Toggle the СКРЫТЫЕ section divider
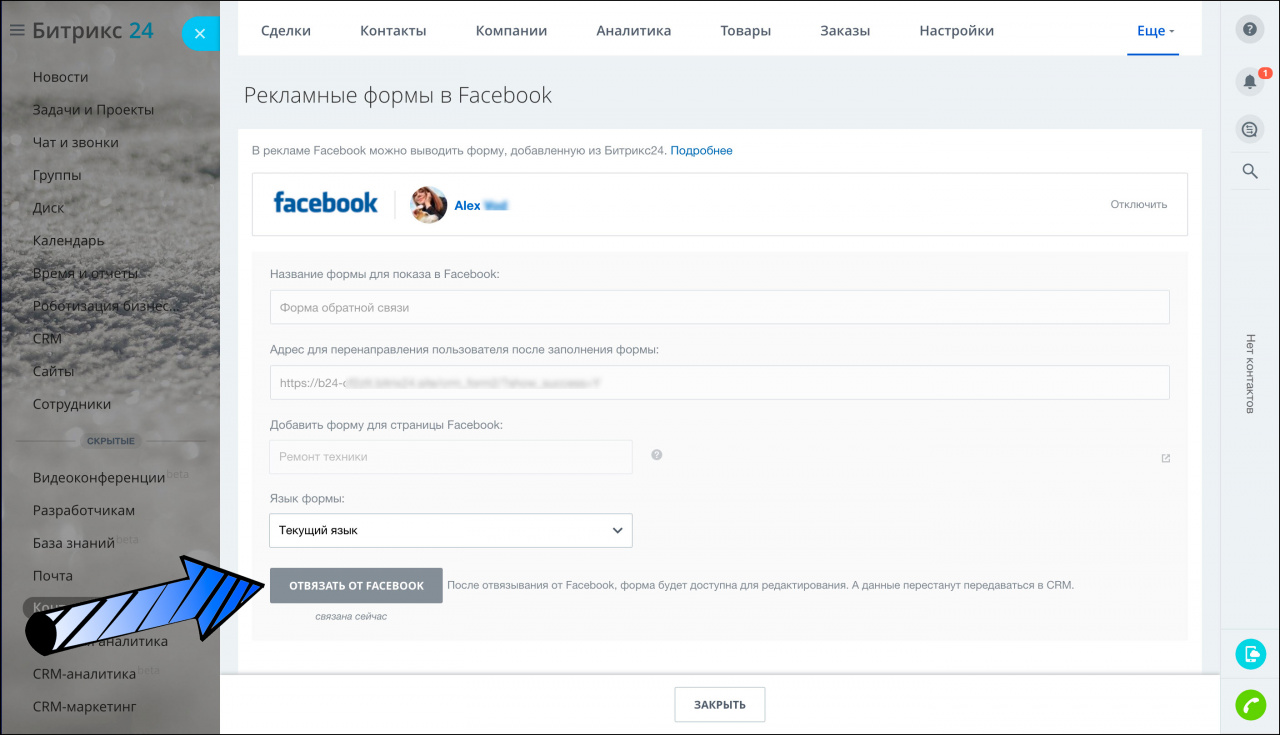The width and height of the screenshot is (1280, 735). click(x=111, y=441)
